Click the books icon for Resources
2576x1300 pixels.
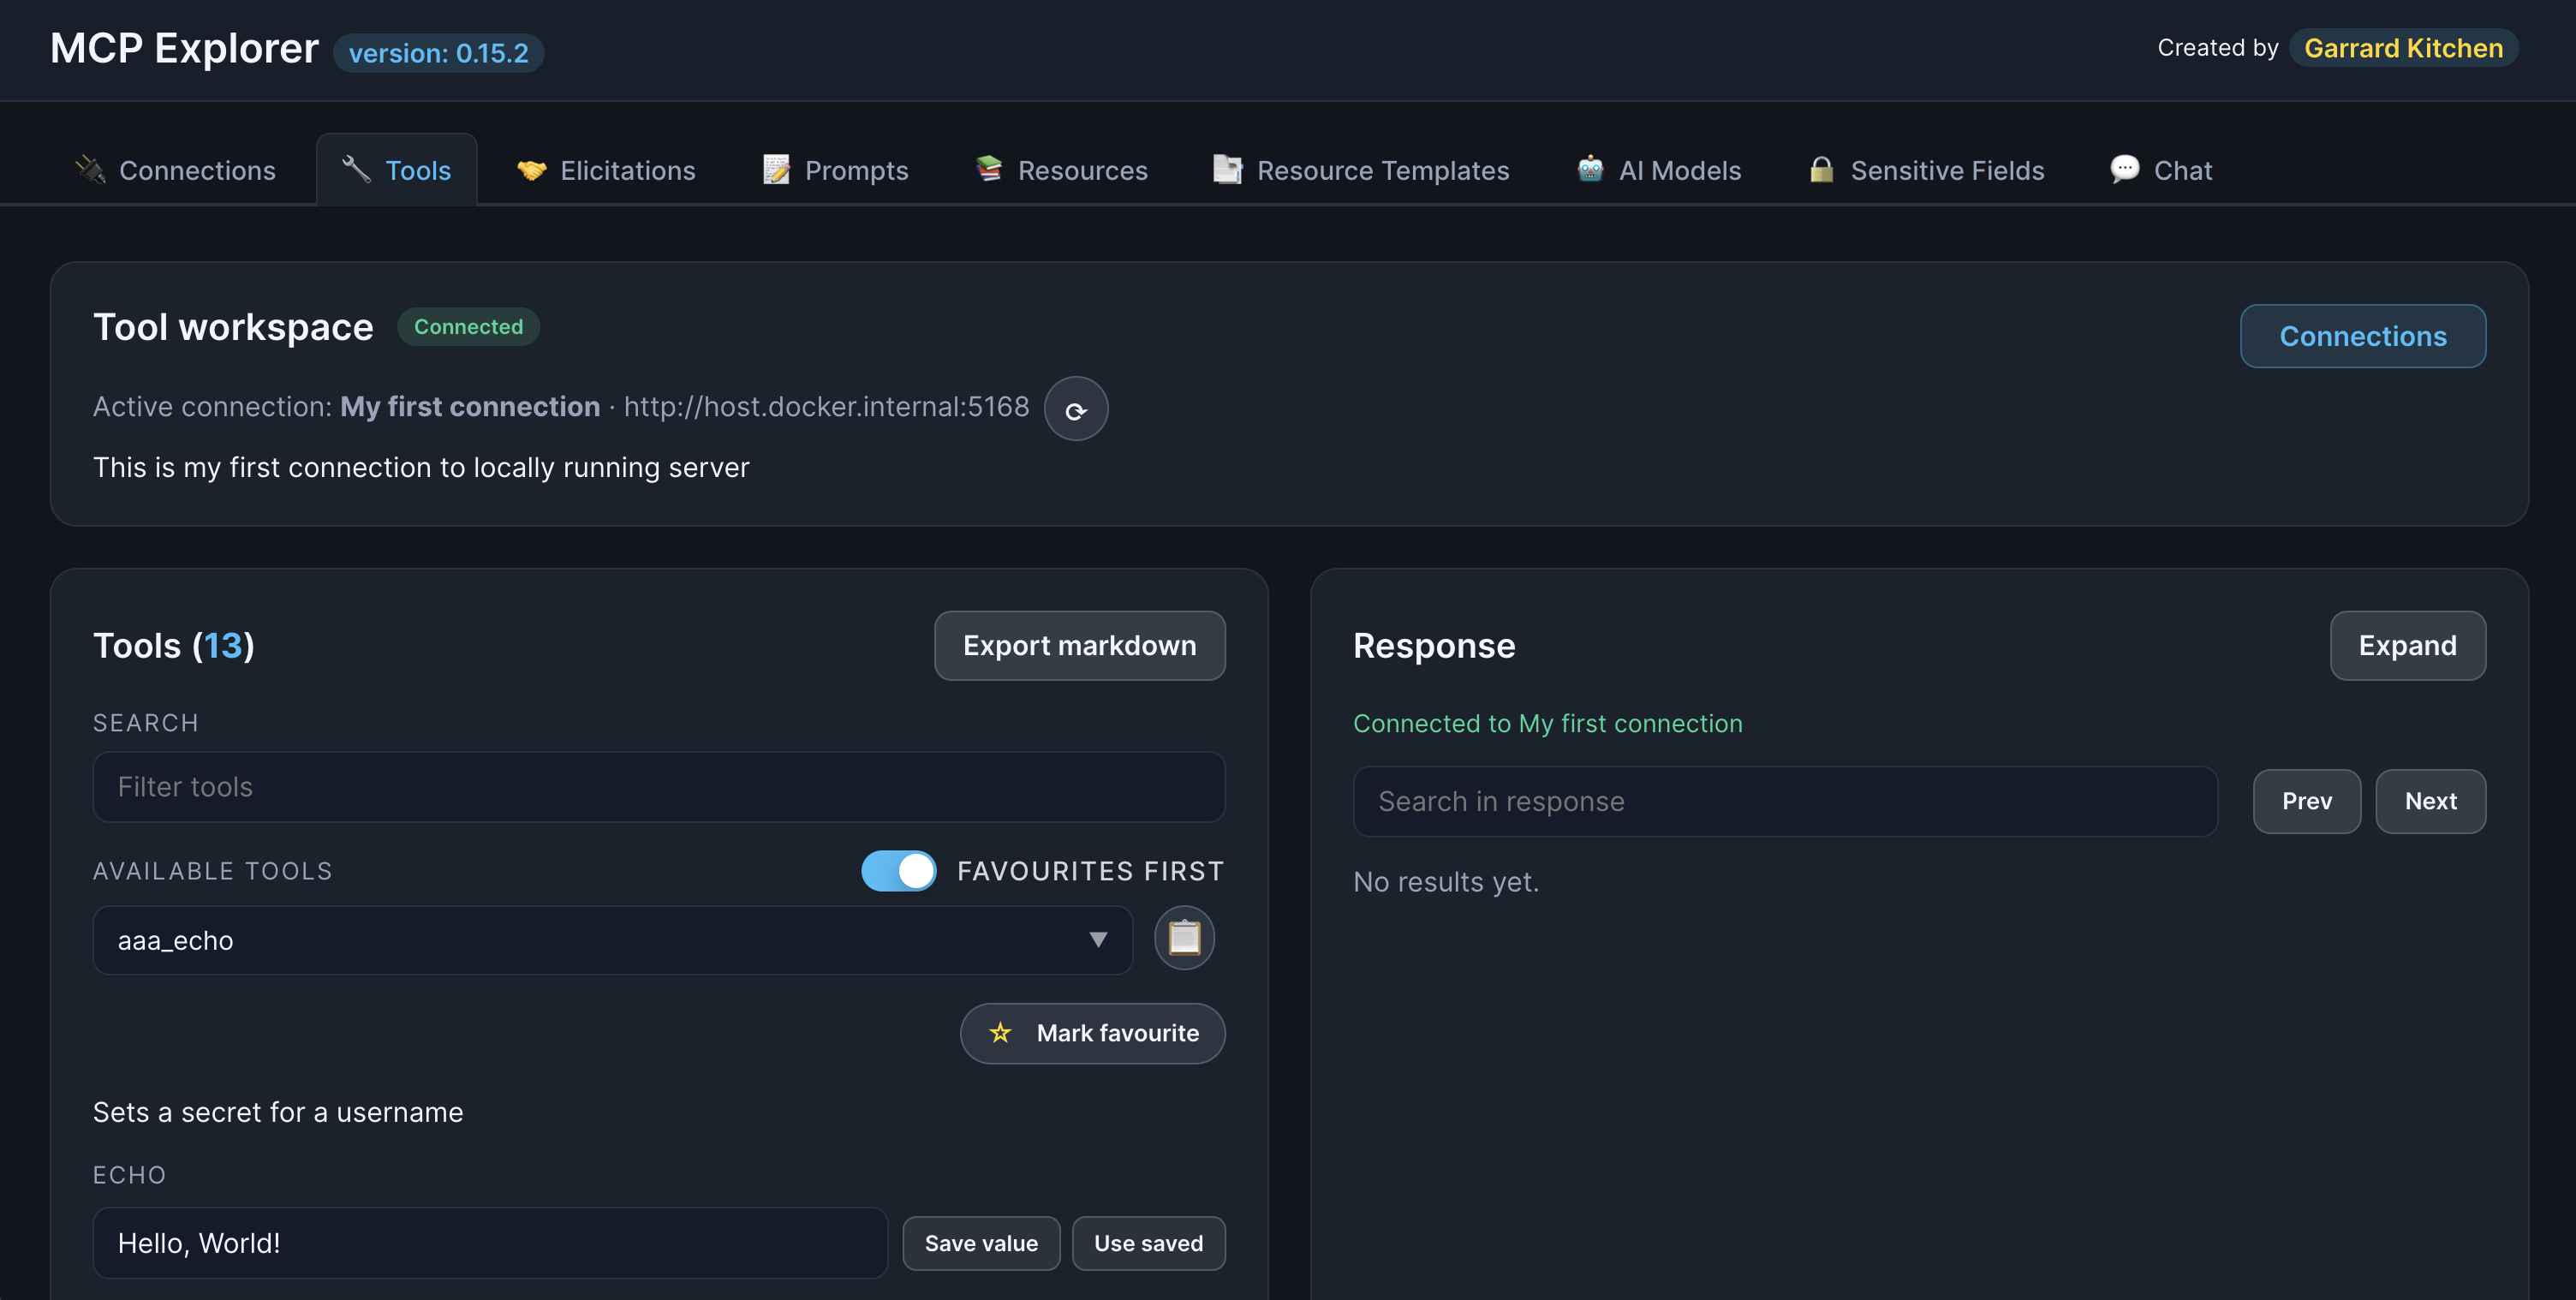989,169
